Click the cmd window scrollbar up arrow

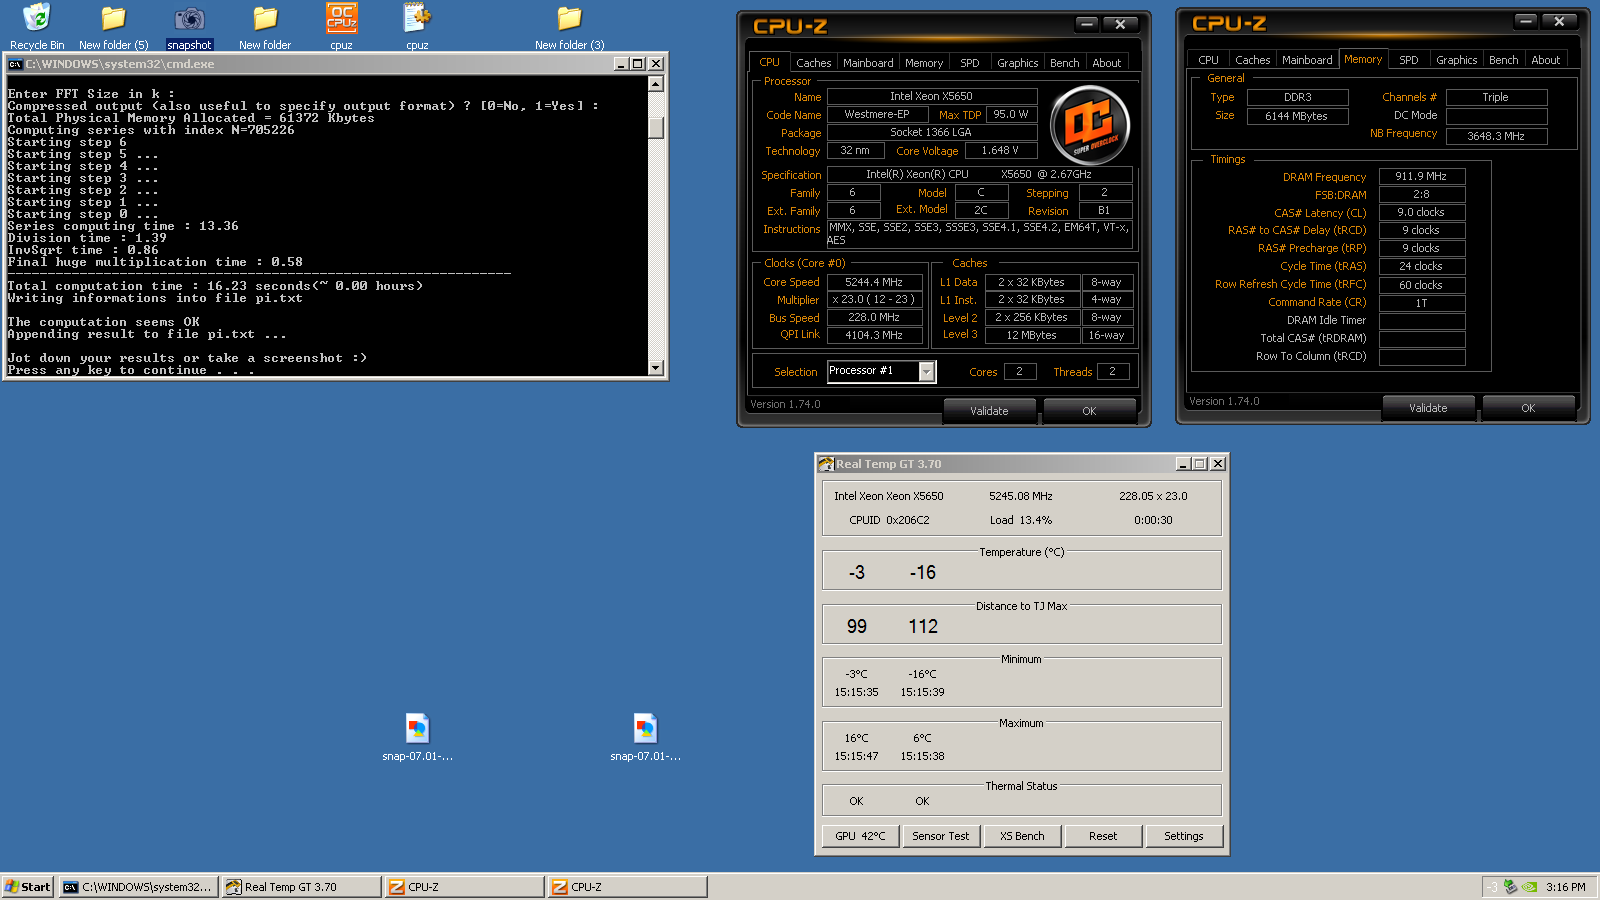click(x=656, y=84)
